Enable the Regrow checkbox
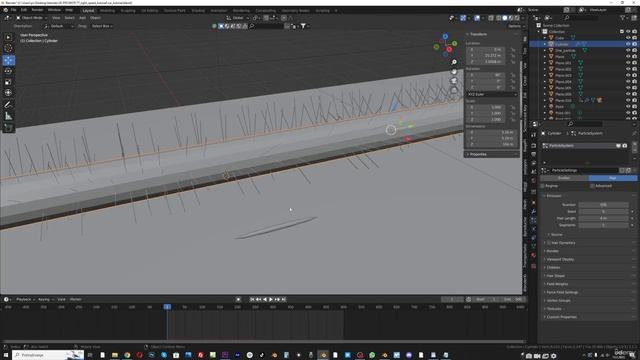This screenshot has width=640, height=360. (543, 186)
